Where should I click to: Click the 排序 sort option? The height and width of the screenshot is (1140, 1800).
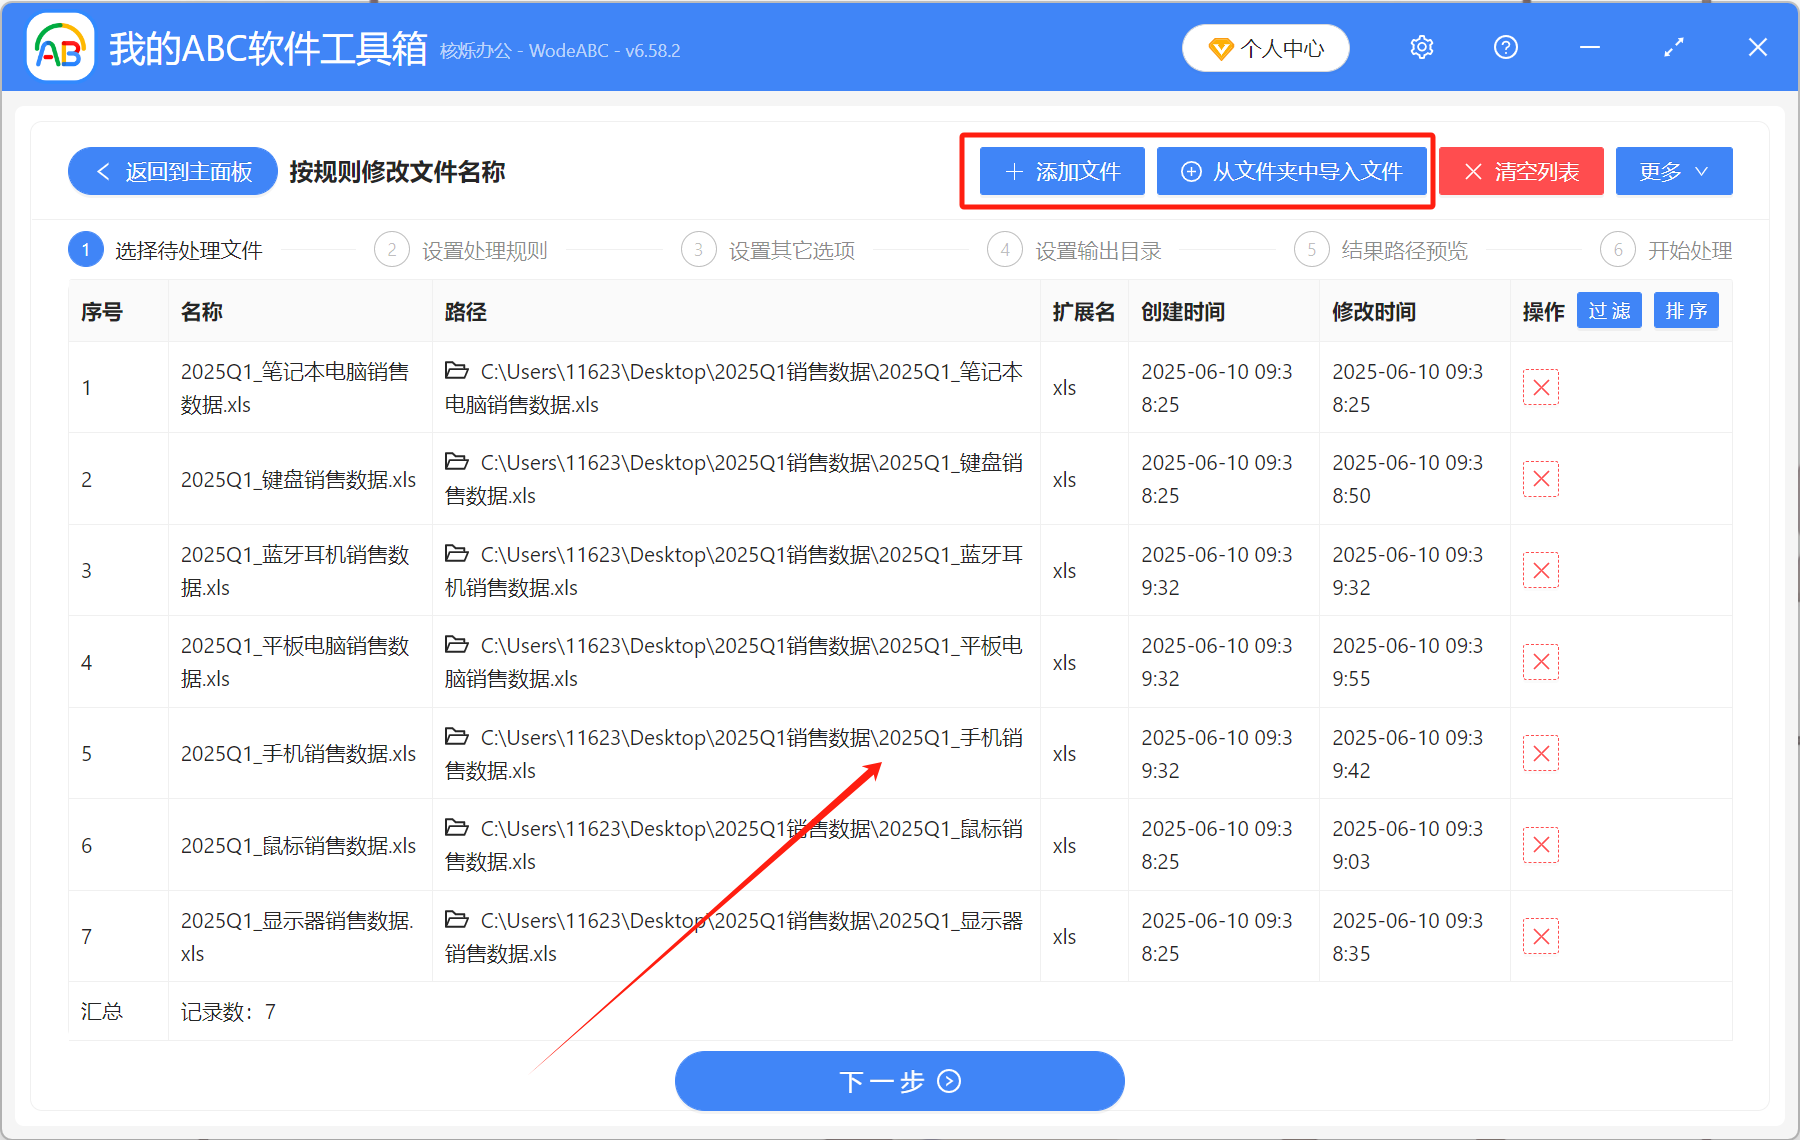click(1686, 310)
